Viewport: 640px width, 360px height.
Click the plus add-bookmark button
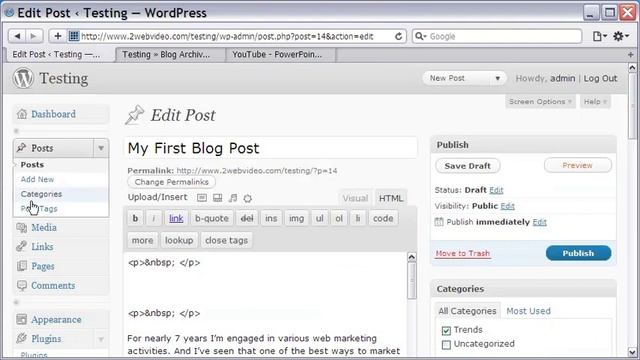pyautogui.click(x=58, y=36)
